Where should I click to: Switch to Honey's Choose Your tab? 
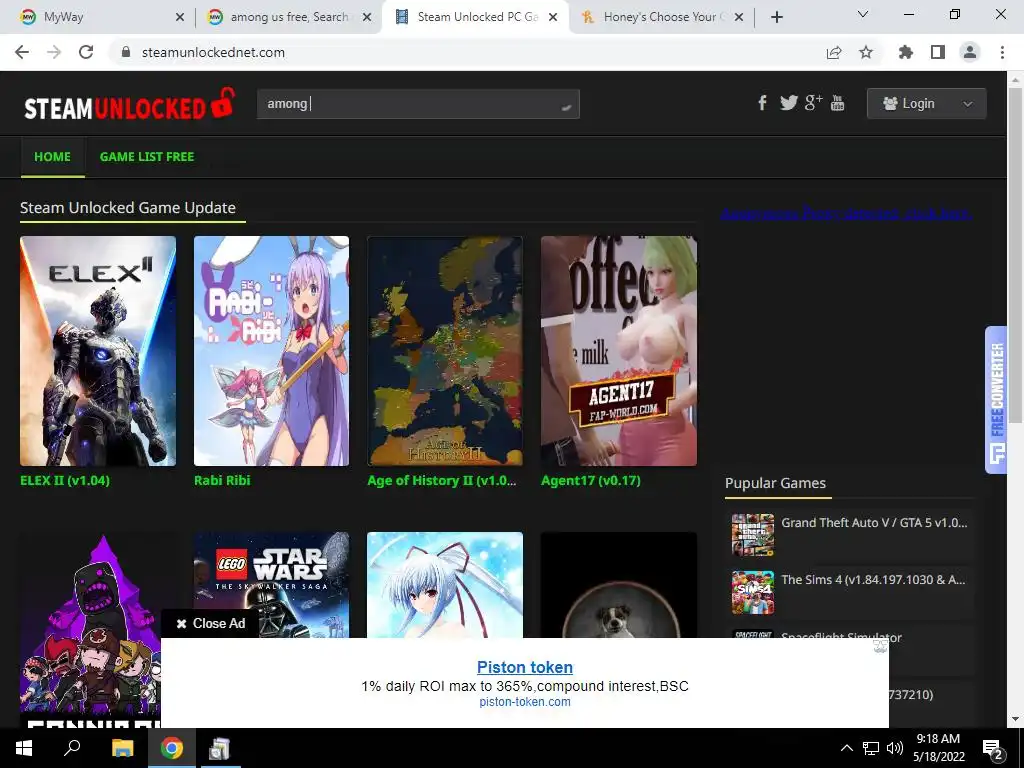664,17
